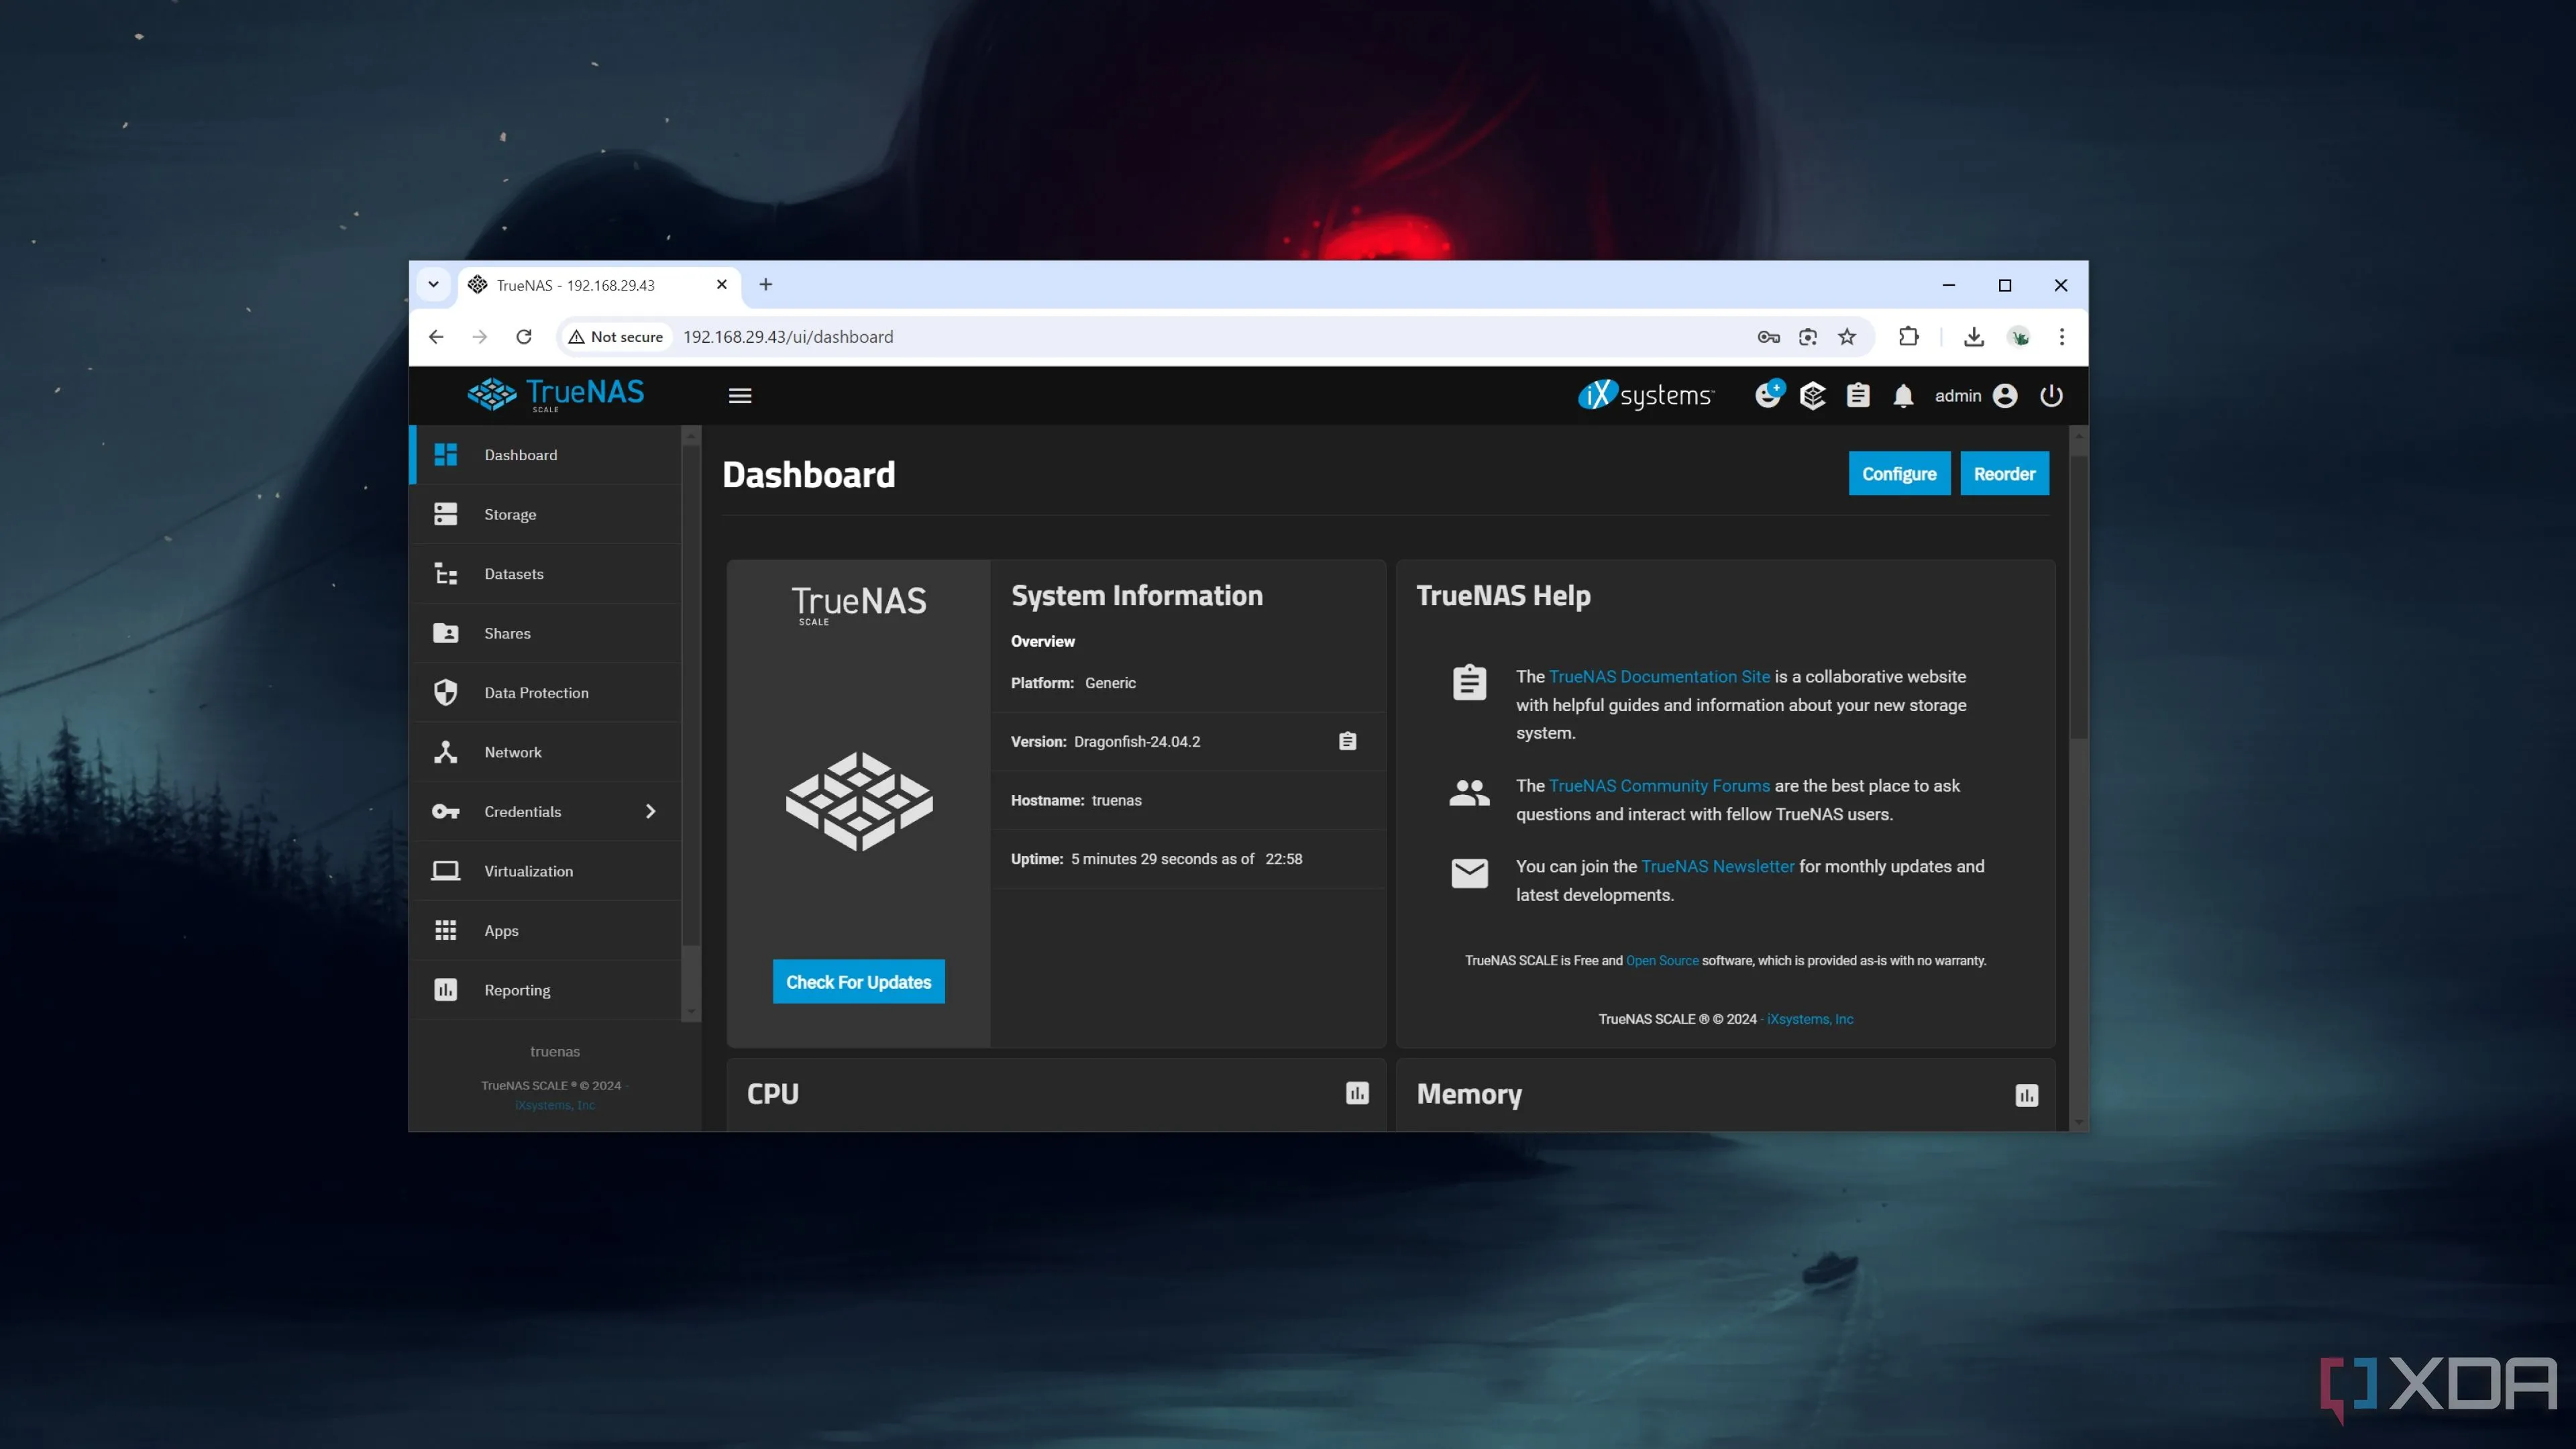Click the Virtualization laptop icon

point(445,871)
